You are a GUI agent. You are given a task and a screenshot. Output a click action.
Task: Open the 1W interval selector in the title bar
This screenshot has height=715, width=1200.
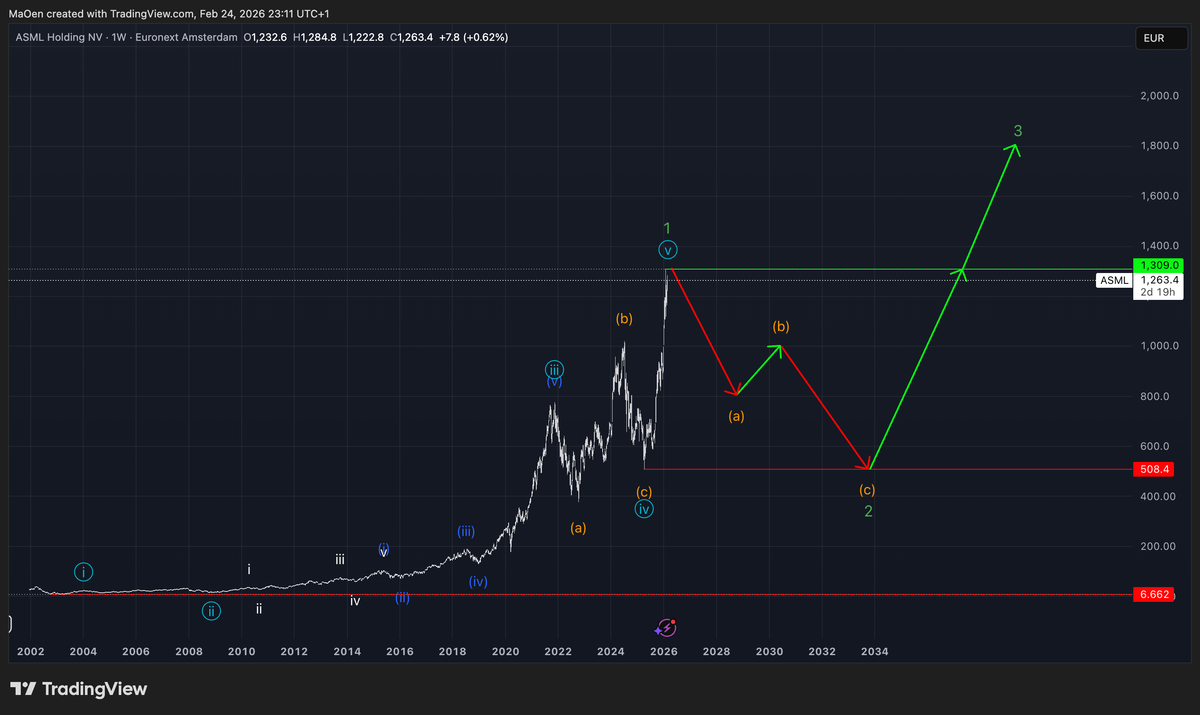(x=117, y=36)
